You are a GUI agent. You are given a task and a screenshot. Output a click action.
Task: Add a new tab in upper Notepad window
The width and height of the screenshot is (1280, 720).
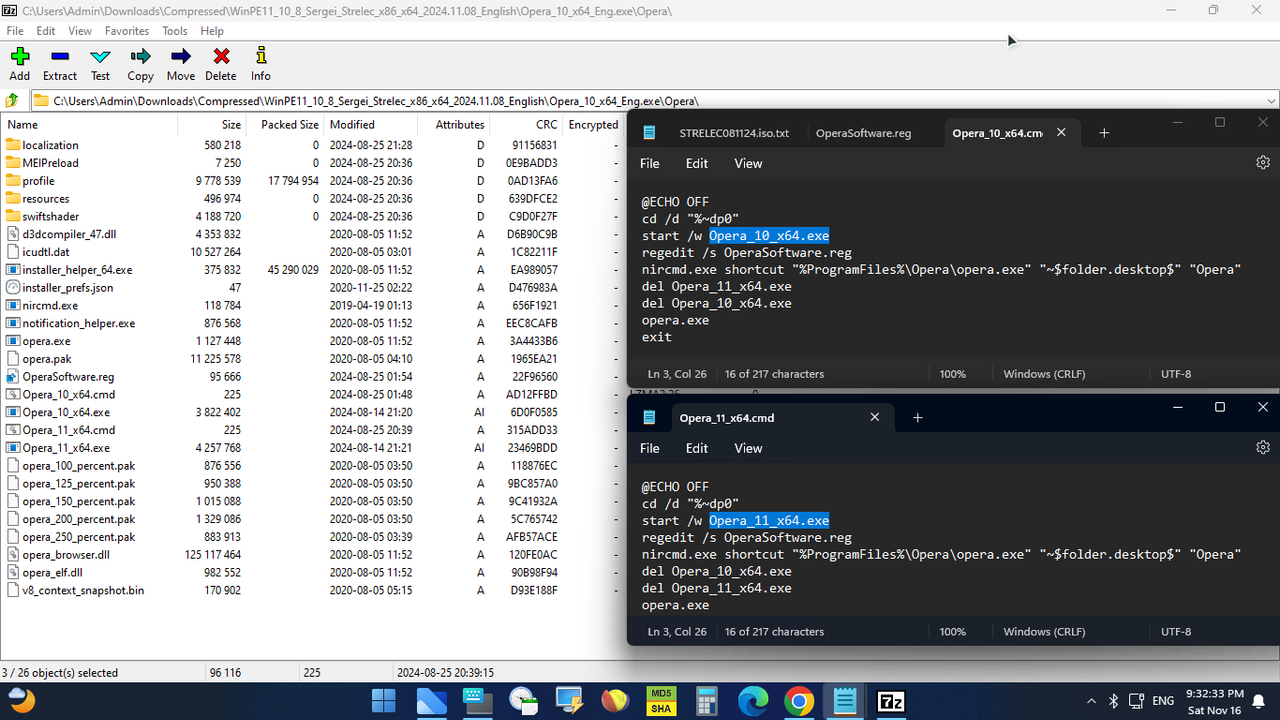(1104, 133)
